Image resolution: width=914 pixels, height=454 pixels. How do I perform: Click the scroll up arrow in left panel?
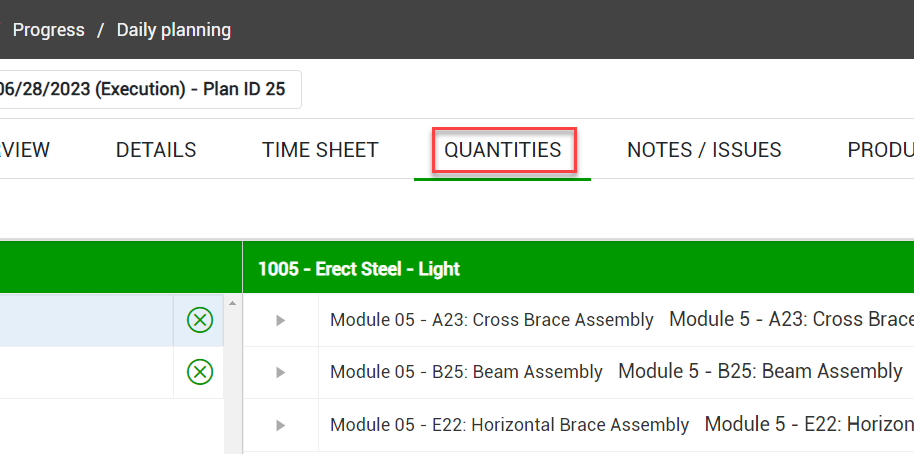233,303
